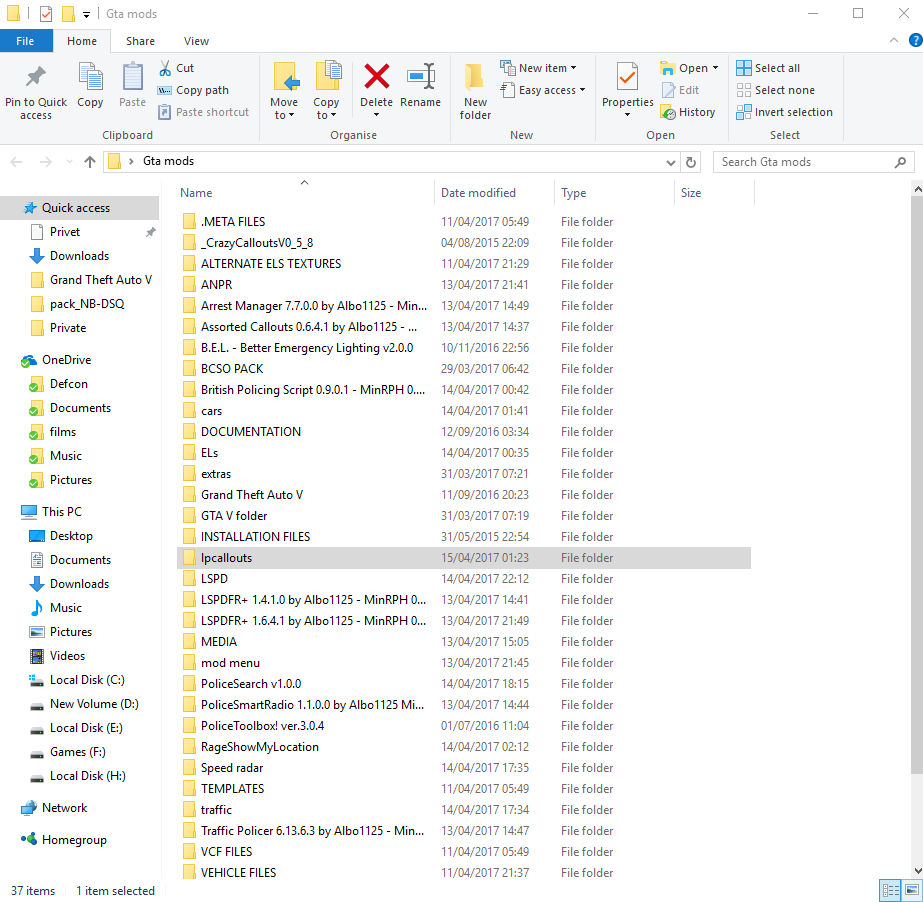This screenshot has width=923, height=902.
Task: Switch to the View ribbon tab
Action: click(196, 41)
